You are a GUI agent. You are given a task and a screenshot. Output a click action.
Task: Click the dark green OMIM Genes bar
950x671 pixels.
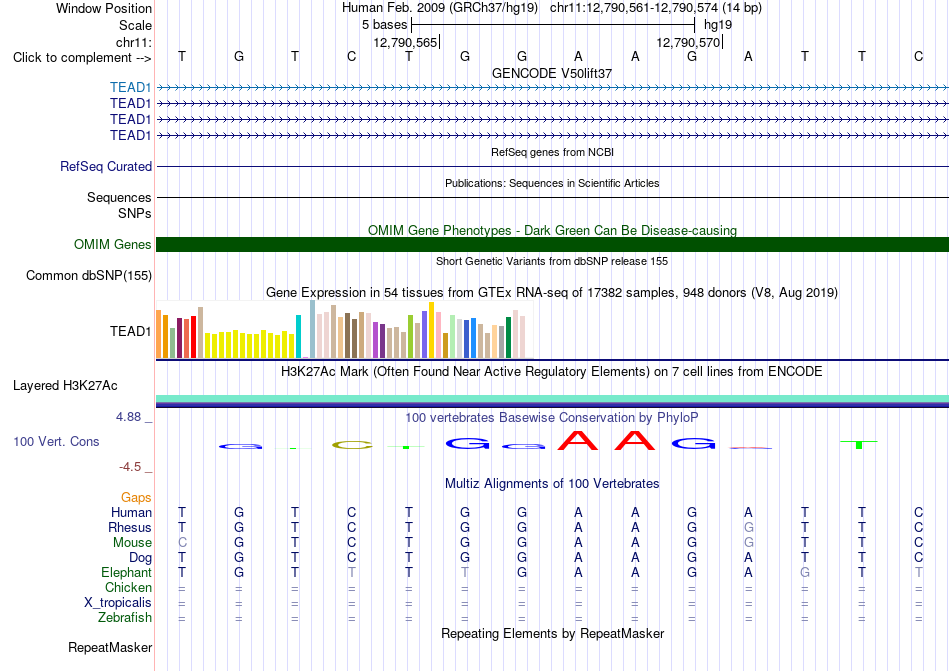[552, 244]
